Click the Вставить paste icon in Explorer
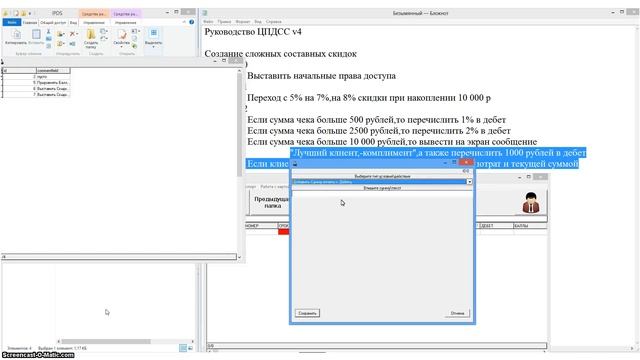640x360 pixels. 36,35
